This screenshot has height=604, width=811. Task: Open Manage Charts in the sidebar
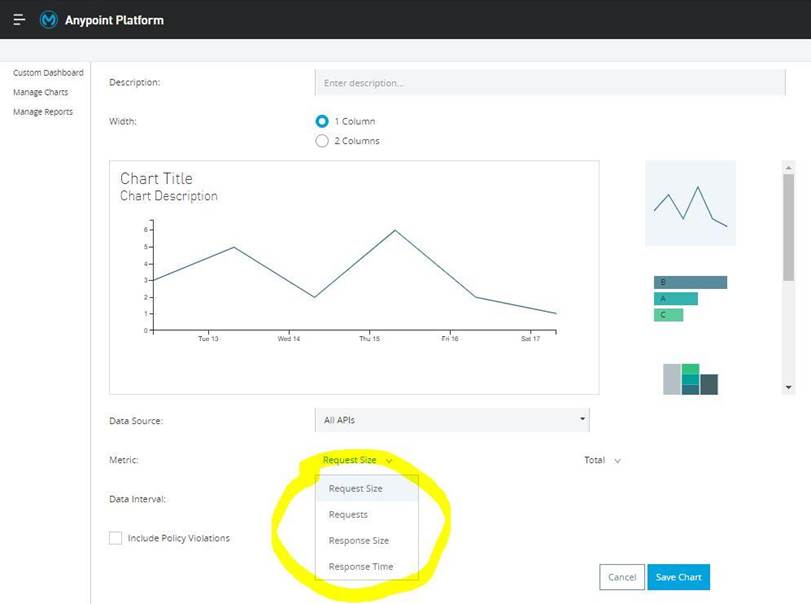pos(41,92)
